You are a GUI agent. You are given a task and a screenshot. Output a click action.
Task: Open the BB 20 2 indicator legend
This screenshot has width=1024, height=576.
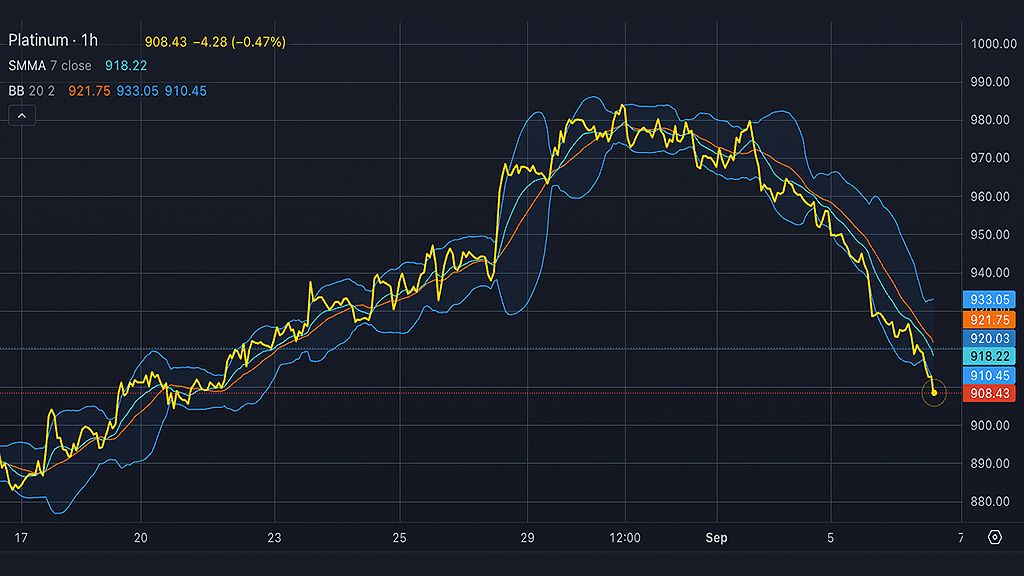point(31,91)
